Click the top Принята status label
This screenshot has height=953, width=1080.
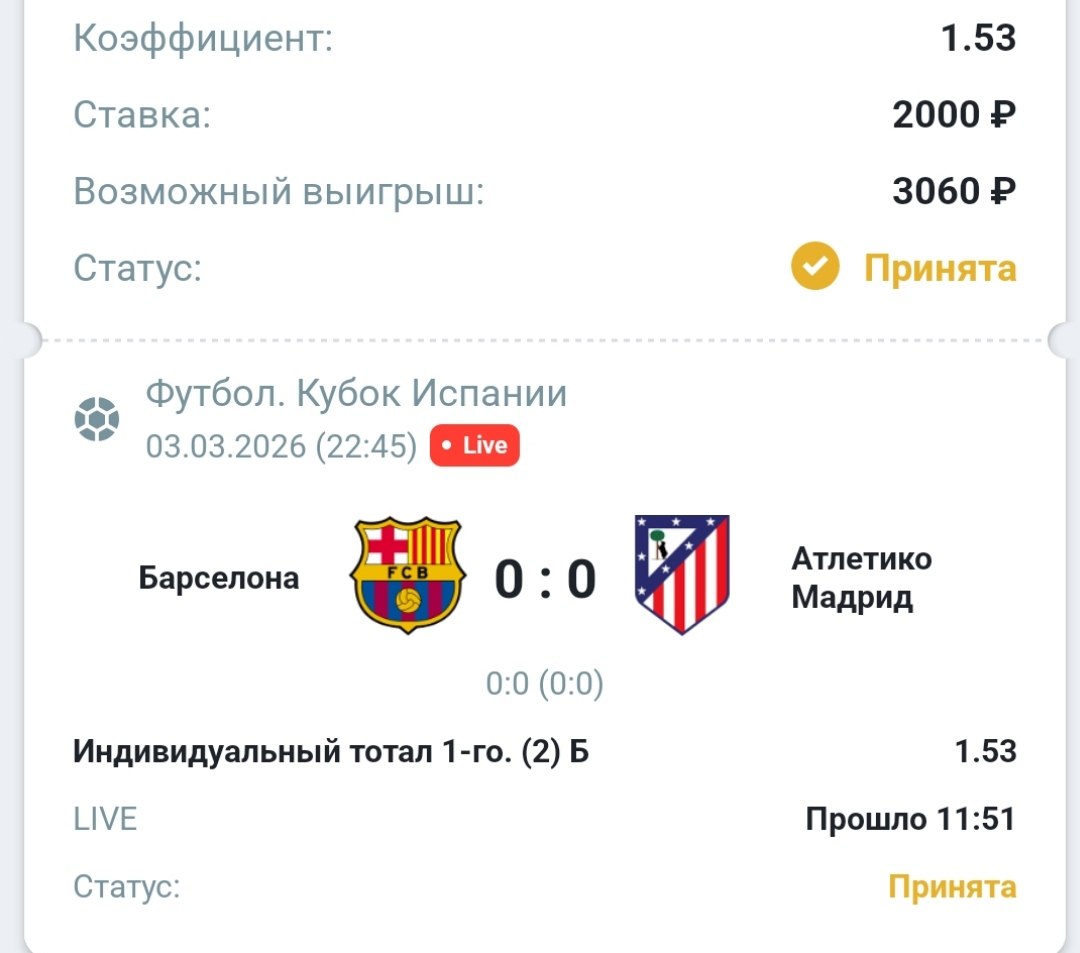tap(940, 268)
